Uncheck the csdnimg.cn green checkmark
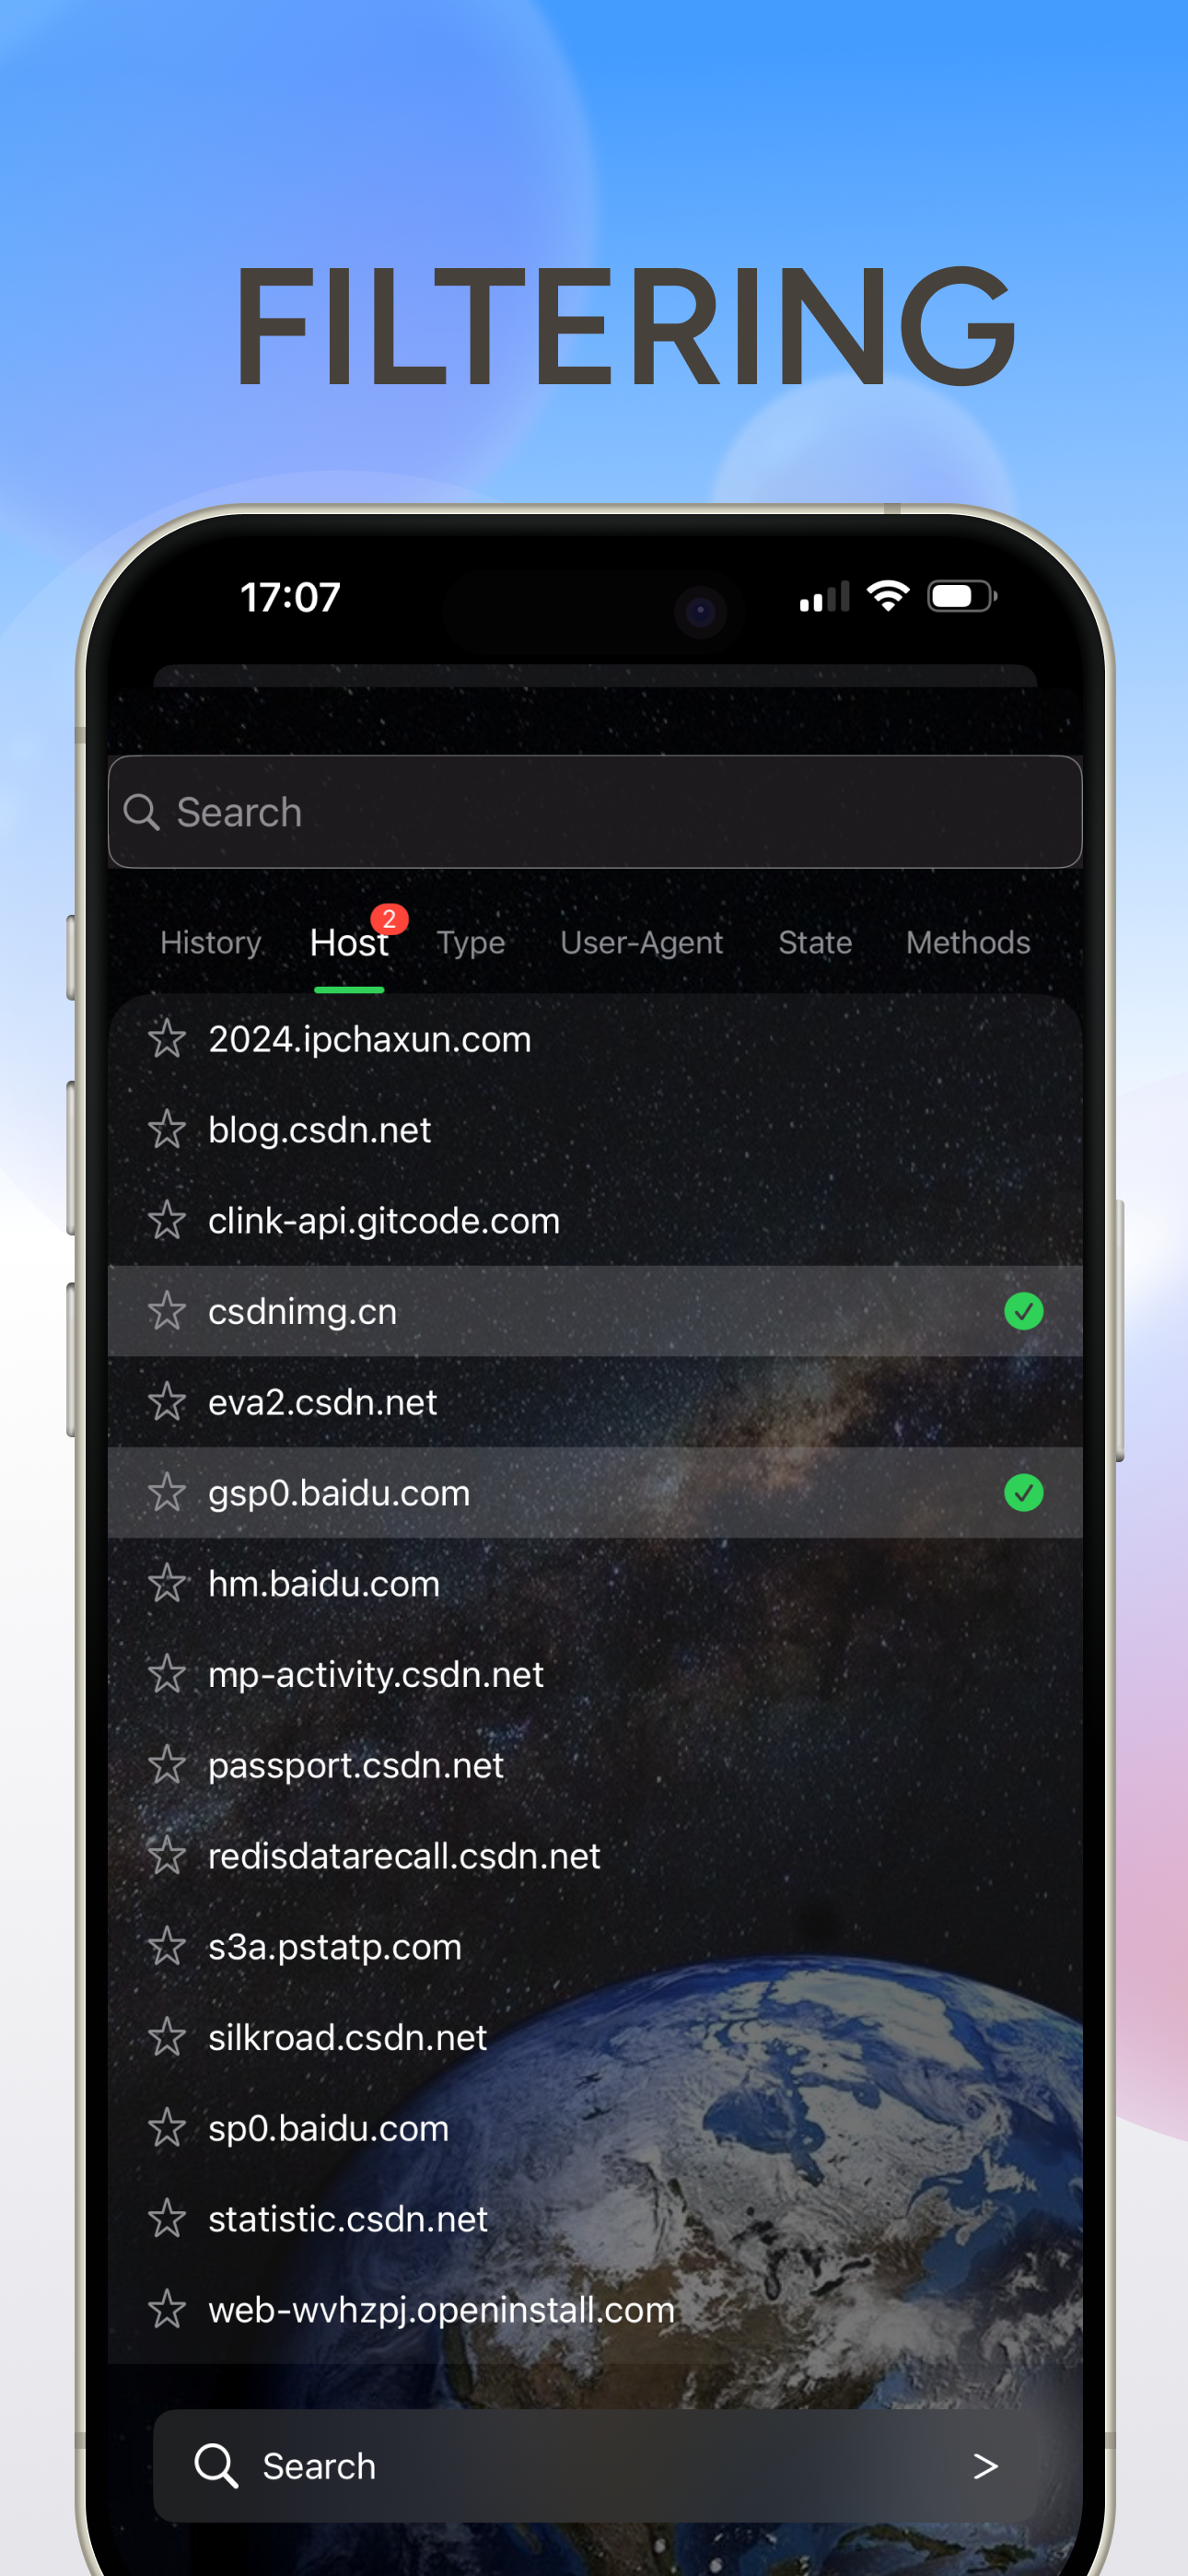The width and height of the screenshot is (1188, 2576). tap(1023, 1311)
